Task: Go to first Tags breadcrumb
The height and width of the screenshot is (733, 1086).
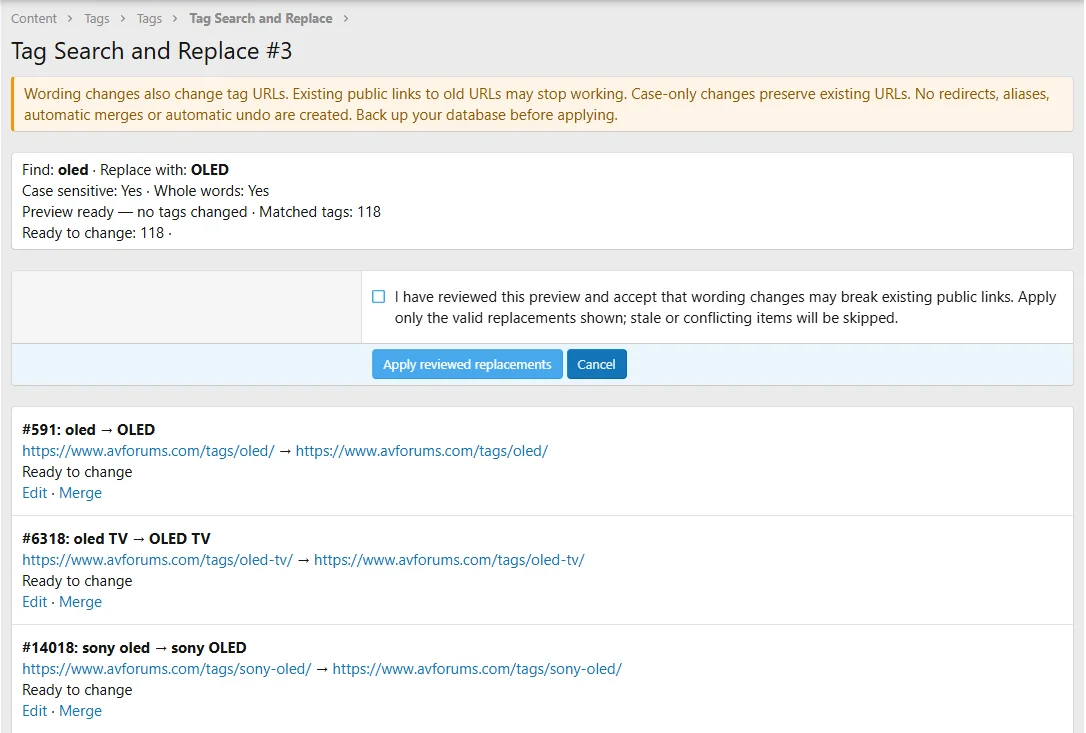Action: pos(97,19)
